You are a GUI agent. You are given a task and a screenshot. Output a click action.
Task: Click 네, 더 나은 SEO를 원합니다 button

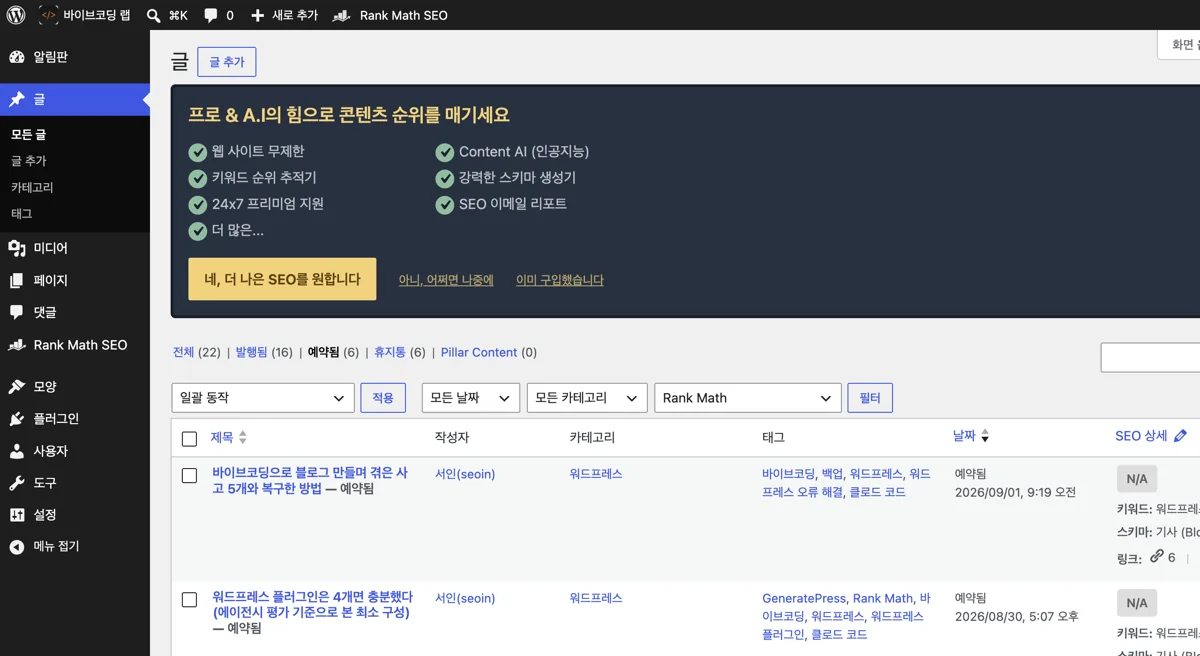coord(282,279)
